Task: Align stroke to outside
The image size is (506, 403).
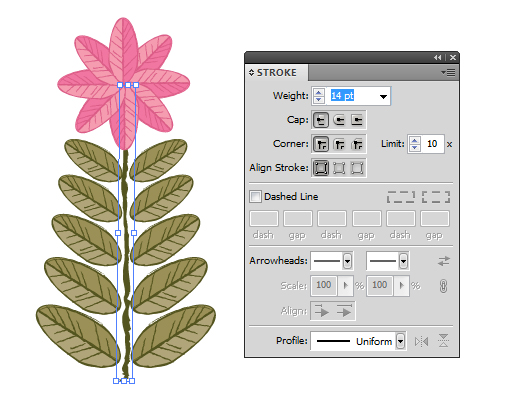Action: [357, 168]
